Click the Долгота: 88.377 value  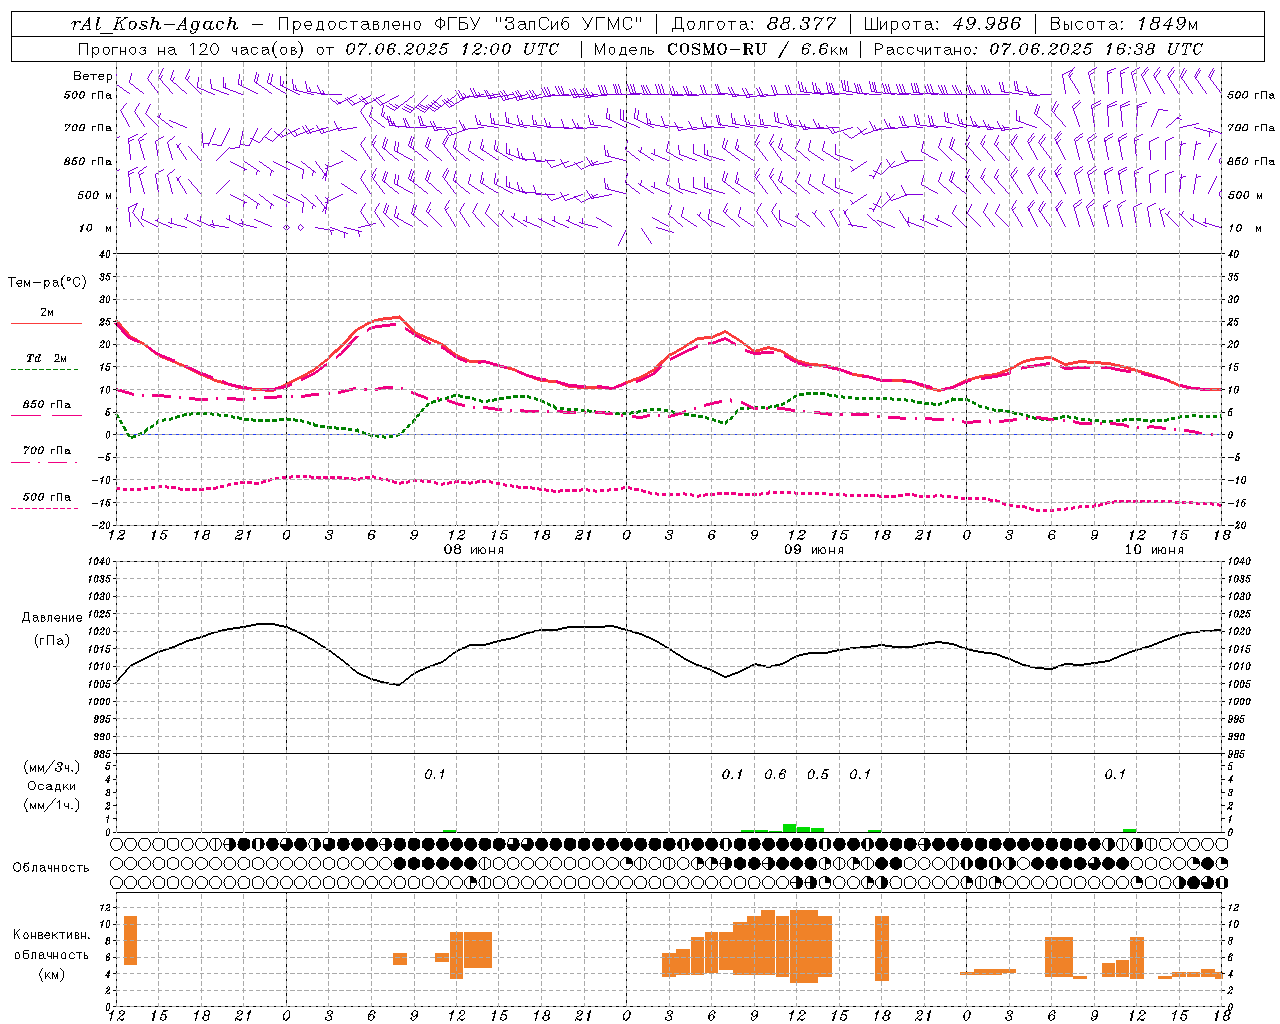tap(753, 24)
